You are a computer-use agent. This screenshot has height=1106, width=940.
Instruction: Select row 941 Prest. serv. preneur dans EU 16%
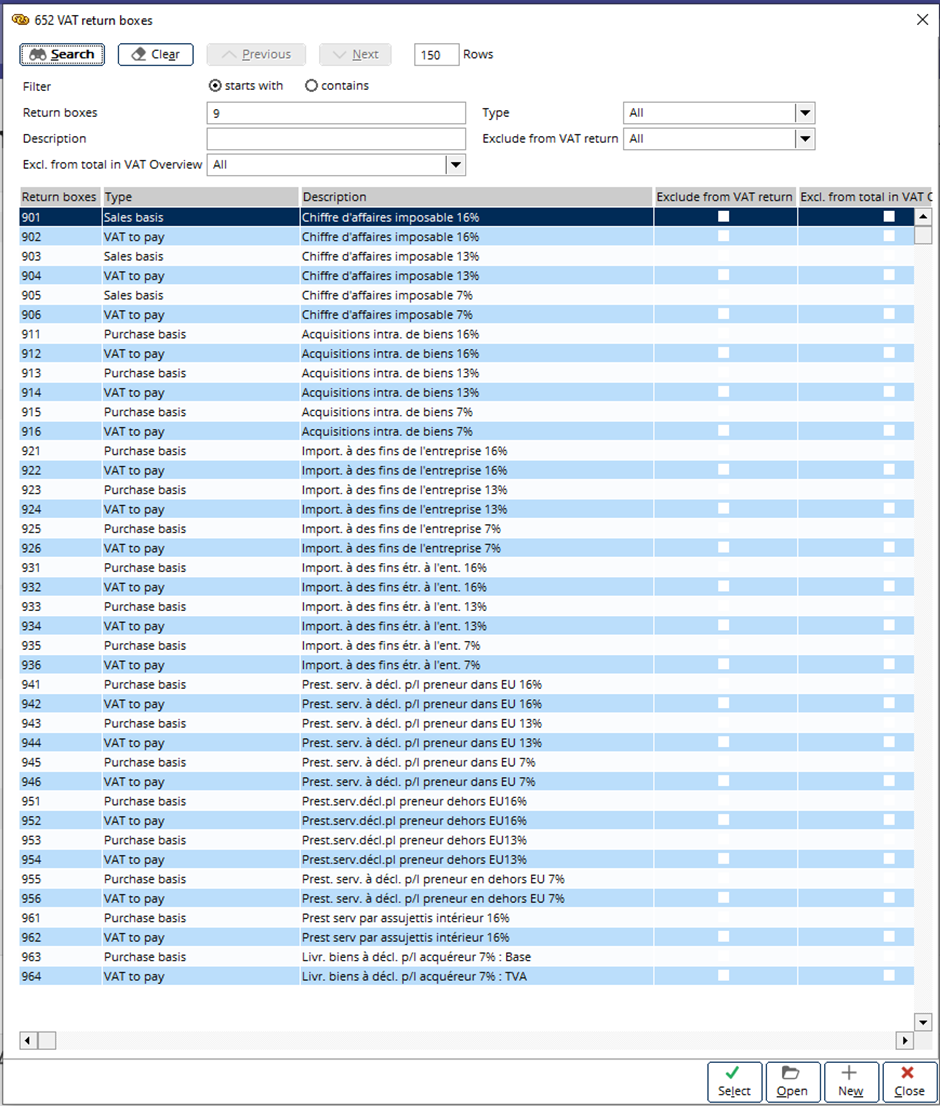pos(467,684)
